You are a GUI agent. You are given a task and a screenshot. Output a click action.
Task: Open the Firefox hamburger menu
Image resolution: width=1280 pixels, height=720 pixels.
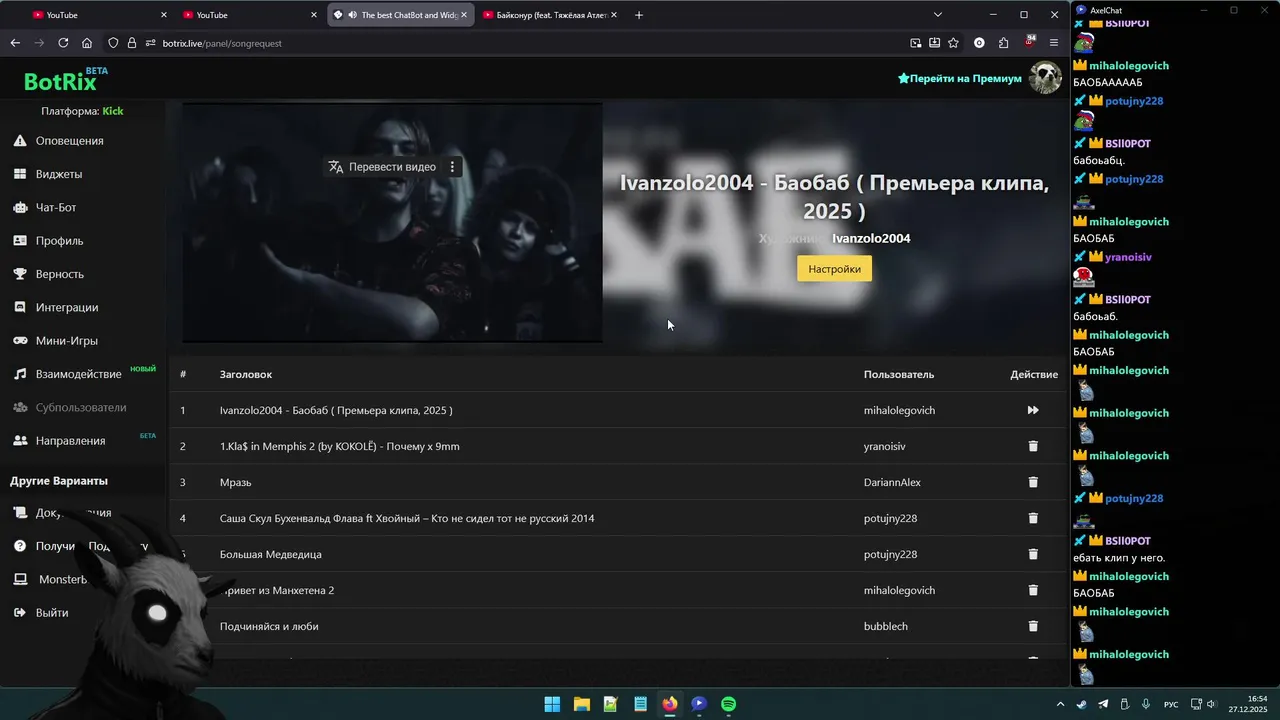point(1053,43)
